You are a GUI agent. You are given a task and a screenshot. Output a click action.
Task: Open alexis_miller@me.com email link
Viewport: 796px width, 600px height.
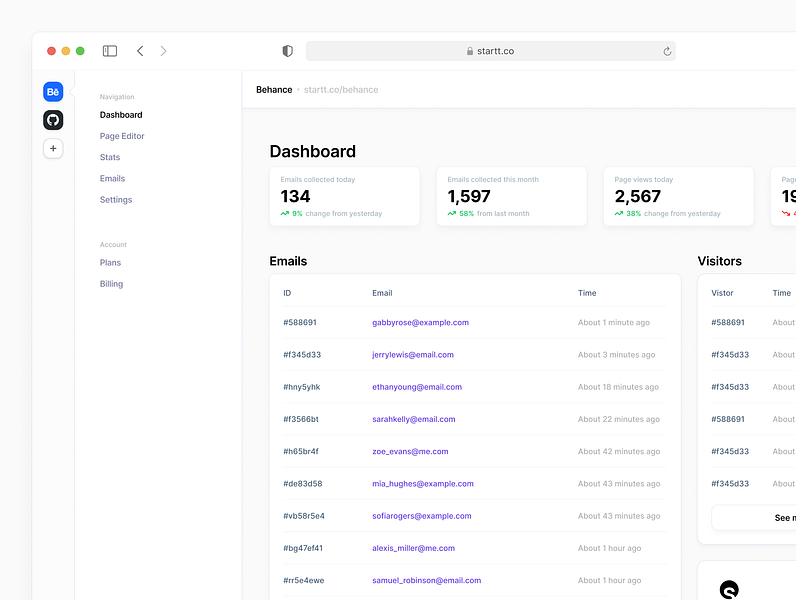(x=413, y=548)
